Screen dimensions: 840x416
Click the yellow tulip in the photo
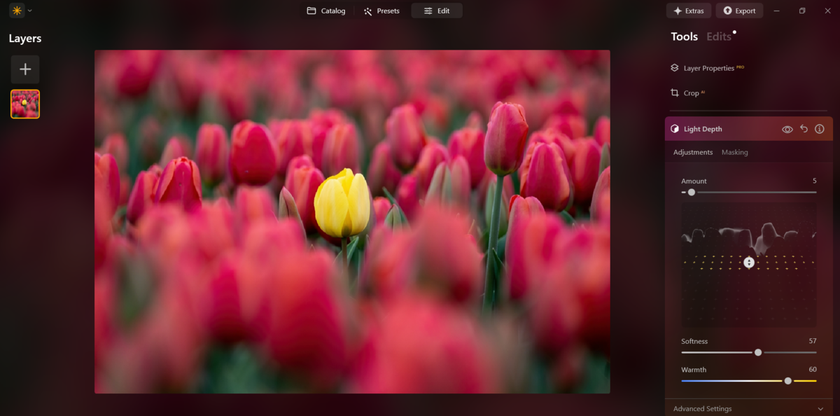coord(343,203)
